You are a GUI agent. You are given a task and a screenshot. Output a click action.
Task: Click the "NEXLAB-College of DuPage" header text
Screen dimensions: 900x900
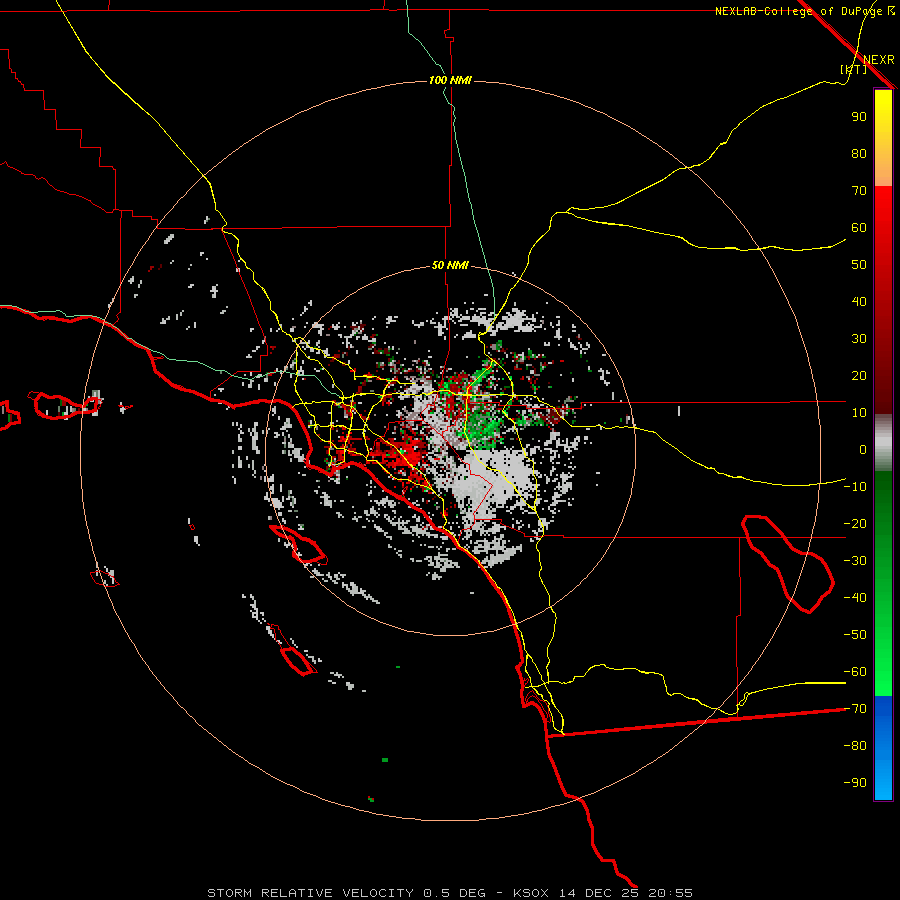click(x=800, y=11)
